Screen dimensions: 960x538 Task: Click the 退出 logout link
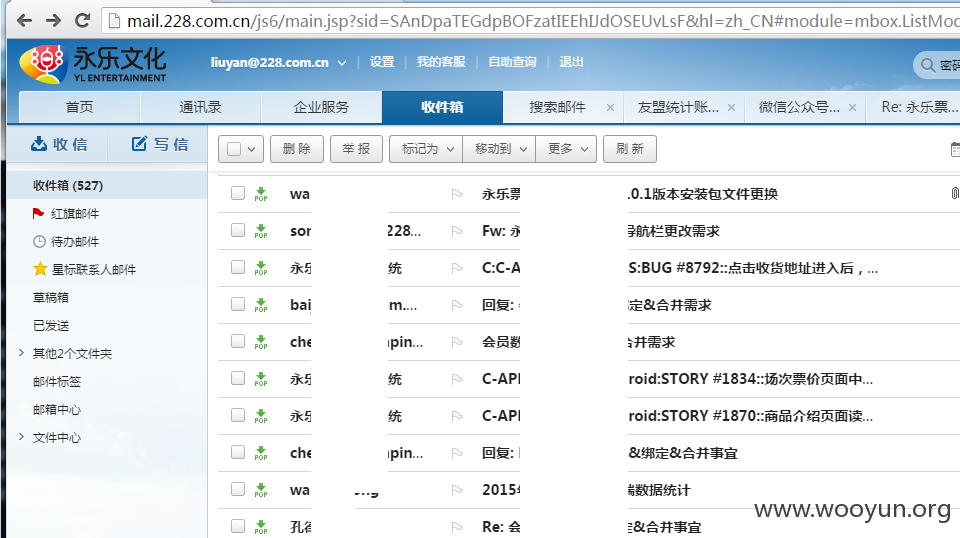point(571,62)
